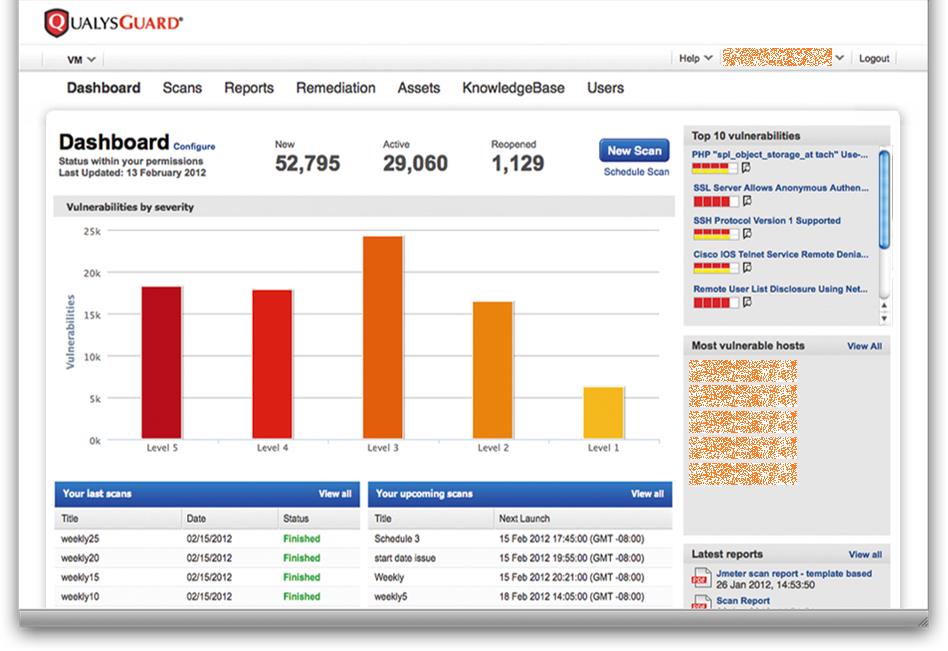Viewport: 948px width, 651px height.
Task: Click the New count 52,795
Action: [x=307, y=163]
